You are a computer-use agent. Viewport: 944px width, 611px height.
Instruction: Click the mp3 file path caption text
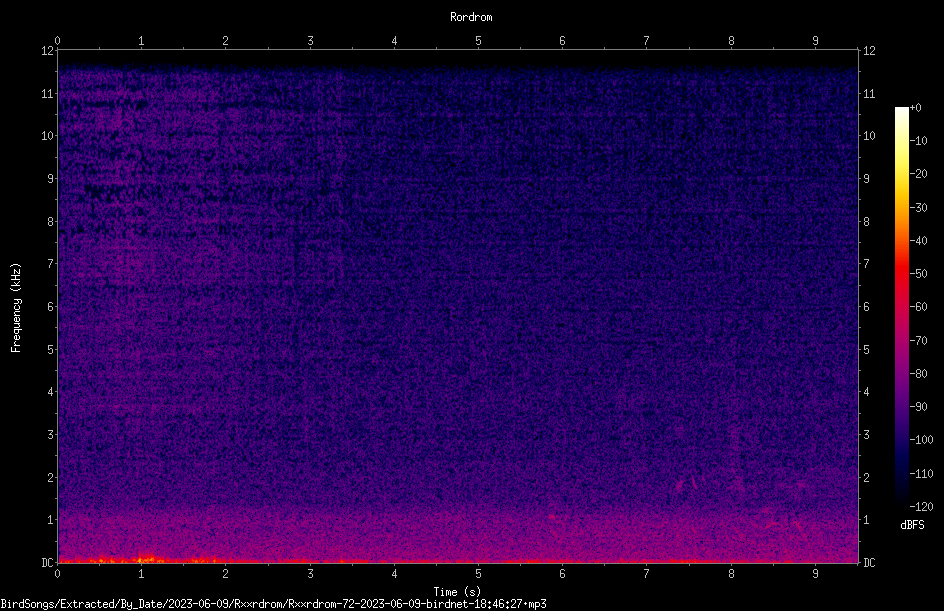point(273,604)
